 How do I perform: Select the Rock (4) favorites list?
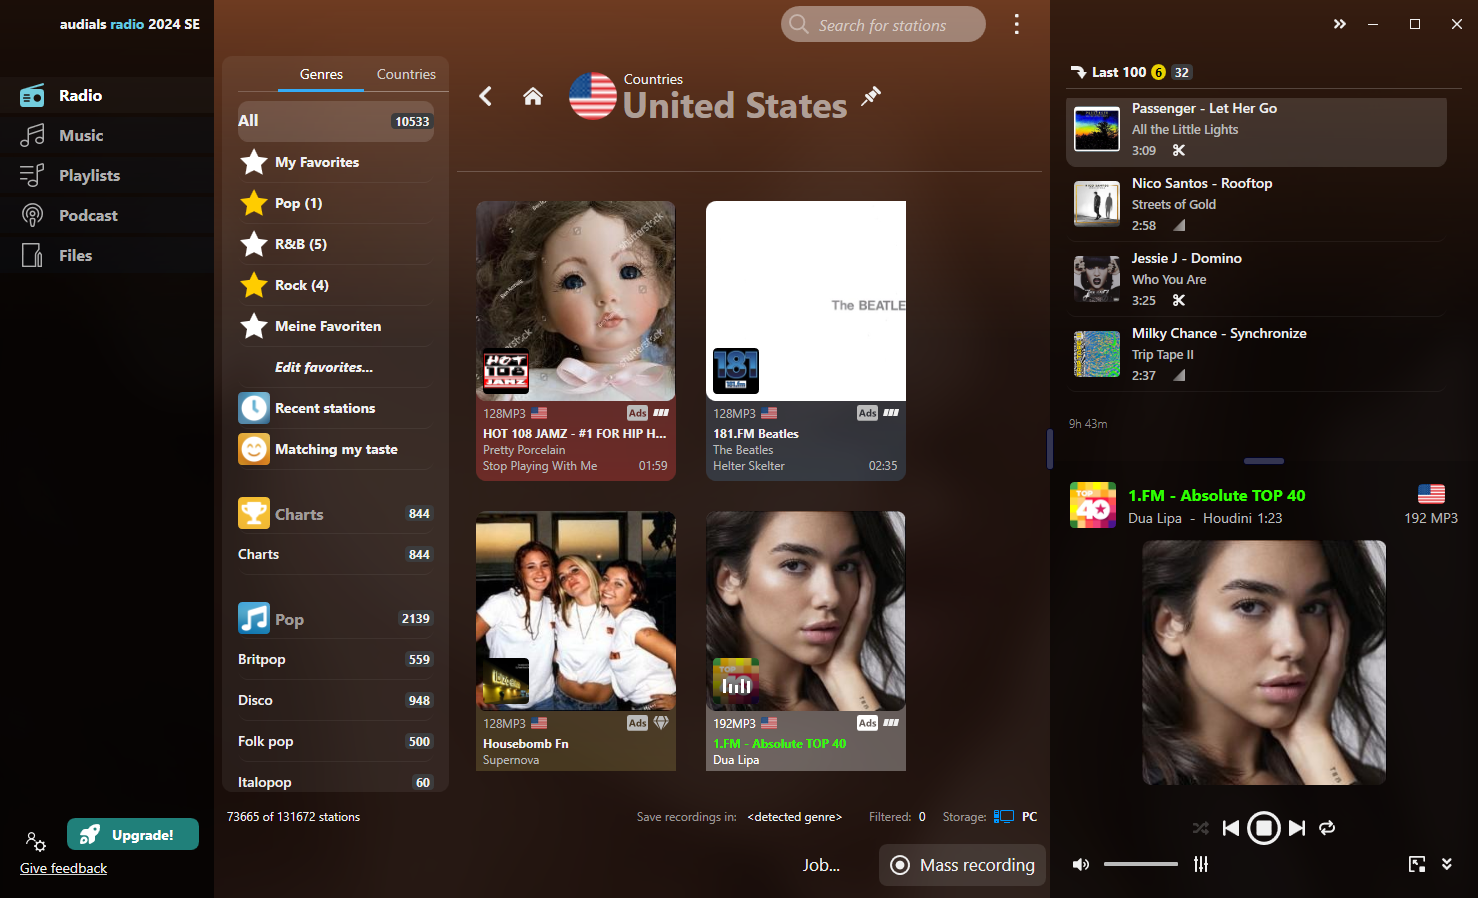[x=335, y=285]
